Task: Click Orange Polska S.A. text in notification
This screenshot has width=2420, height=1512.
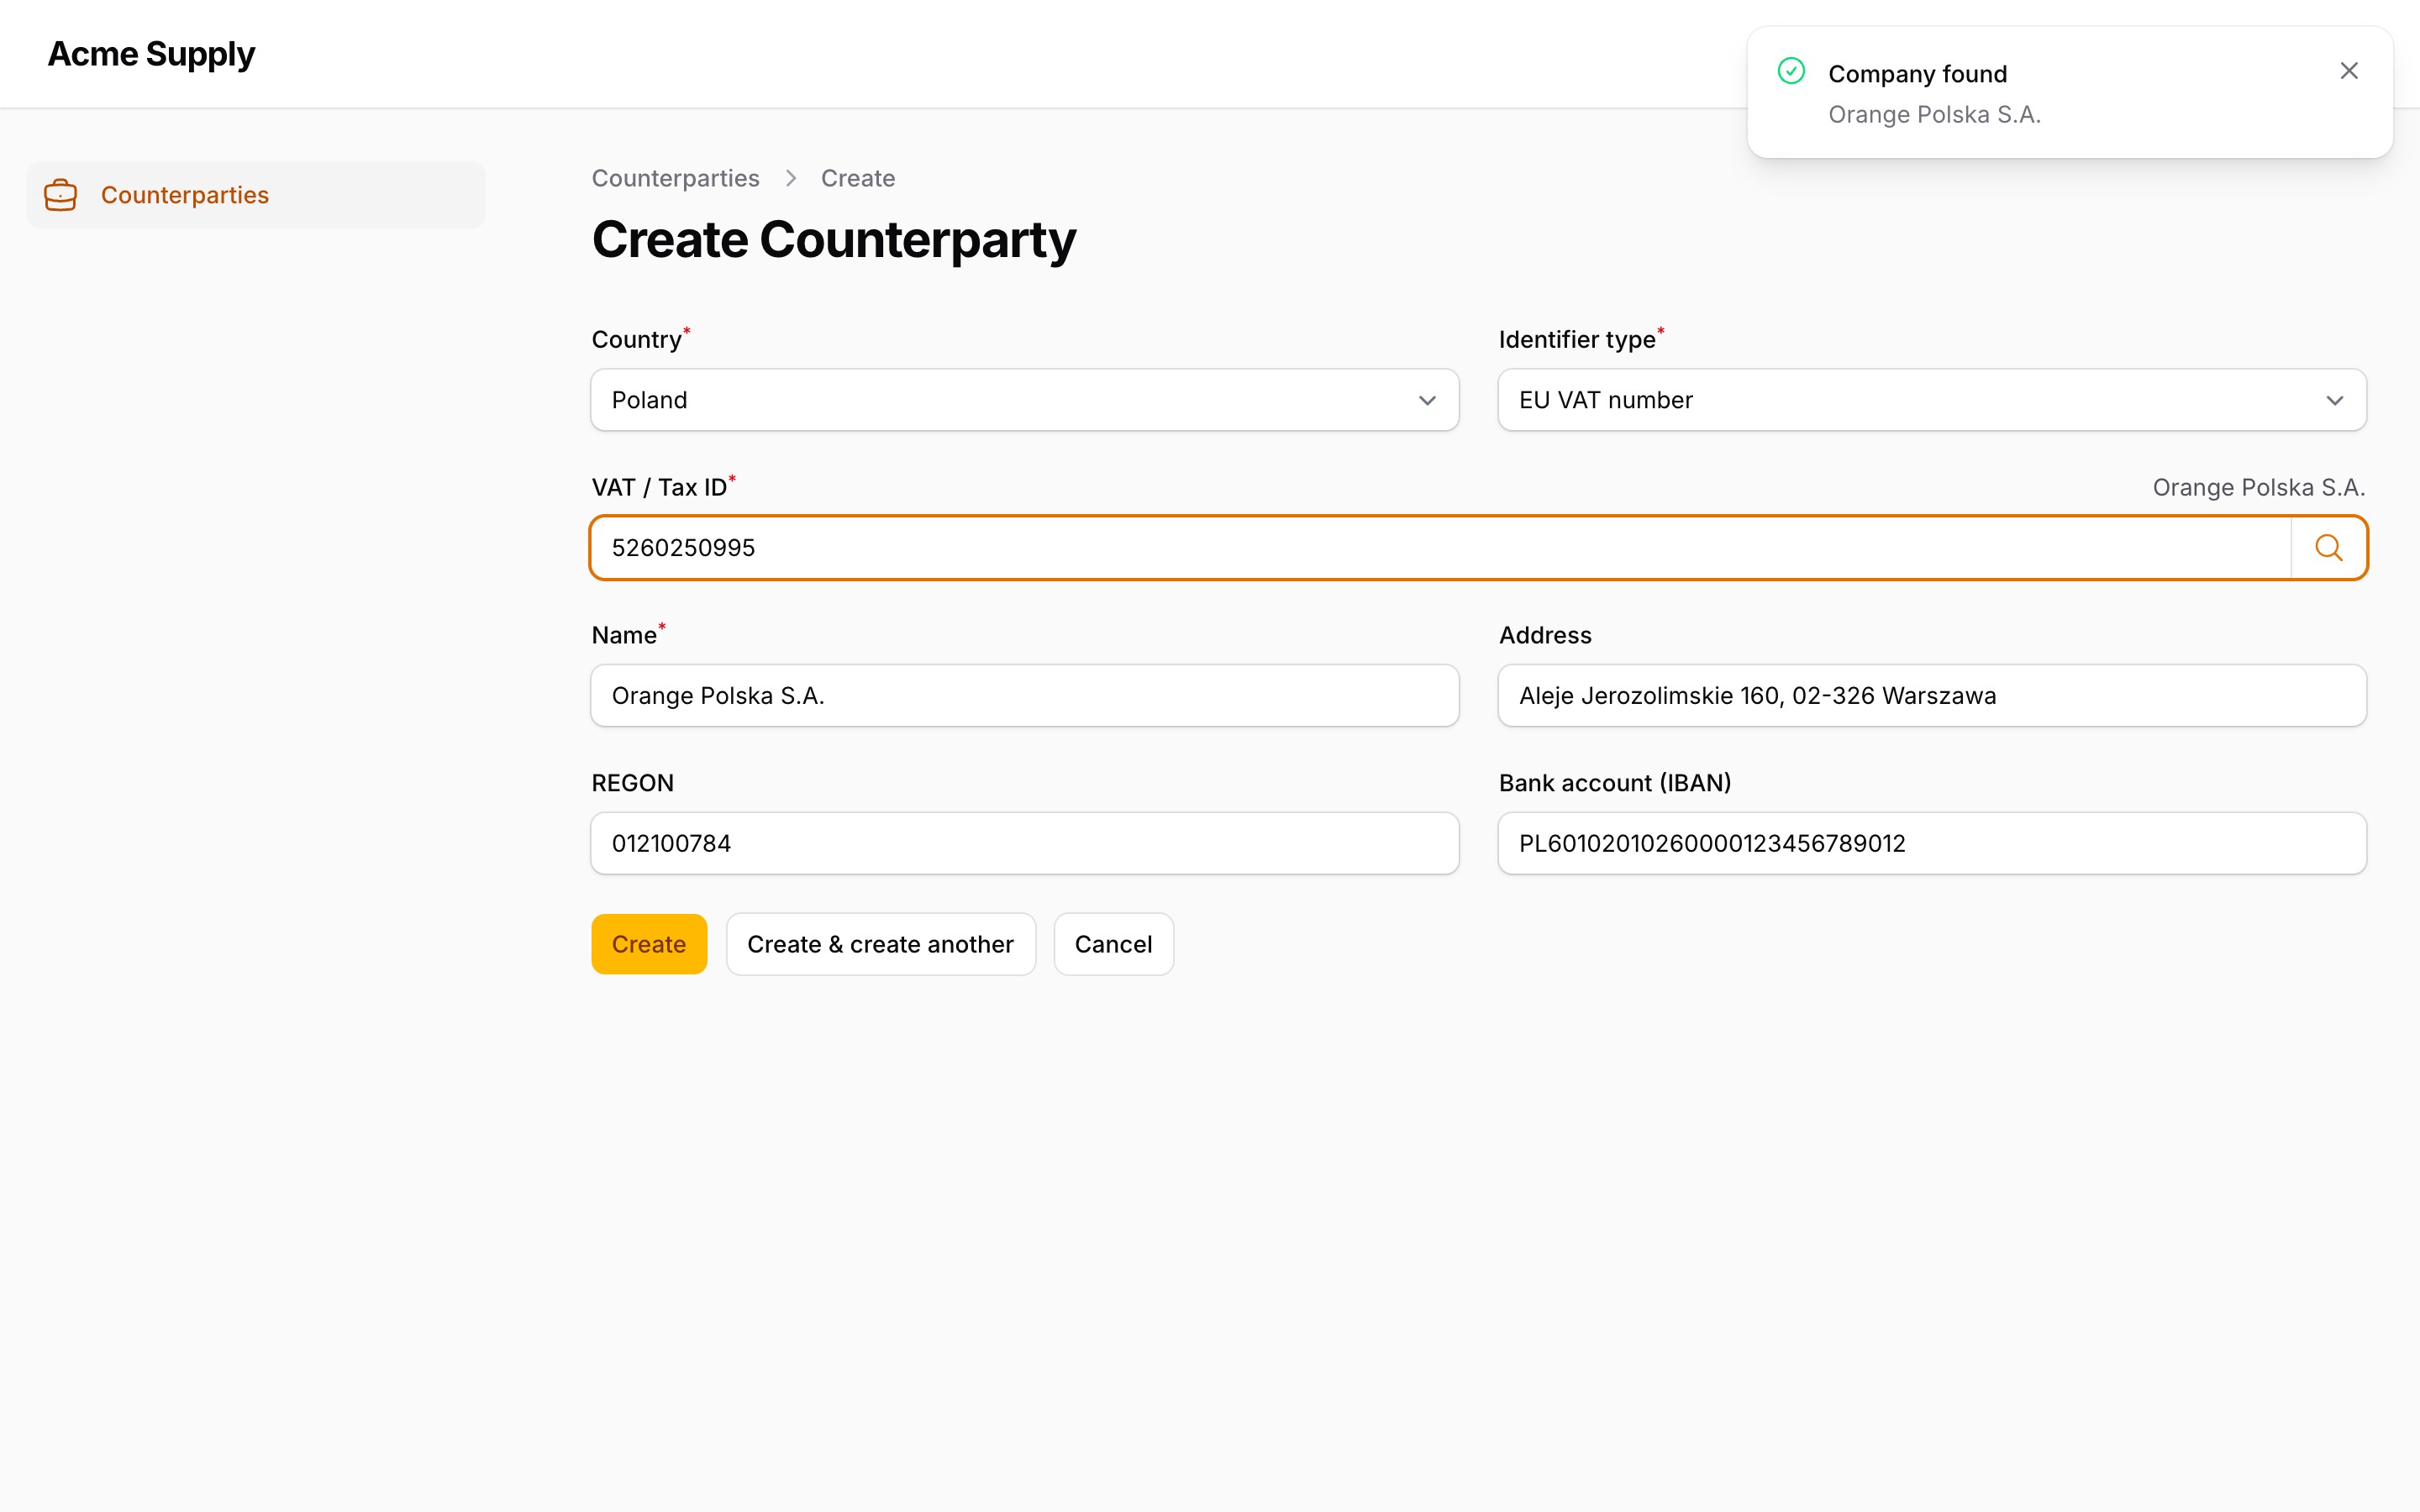Action: [x=1934, y=115]
